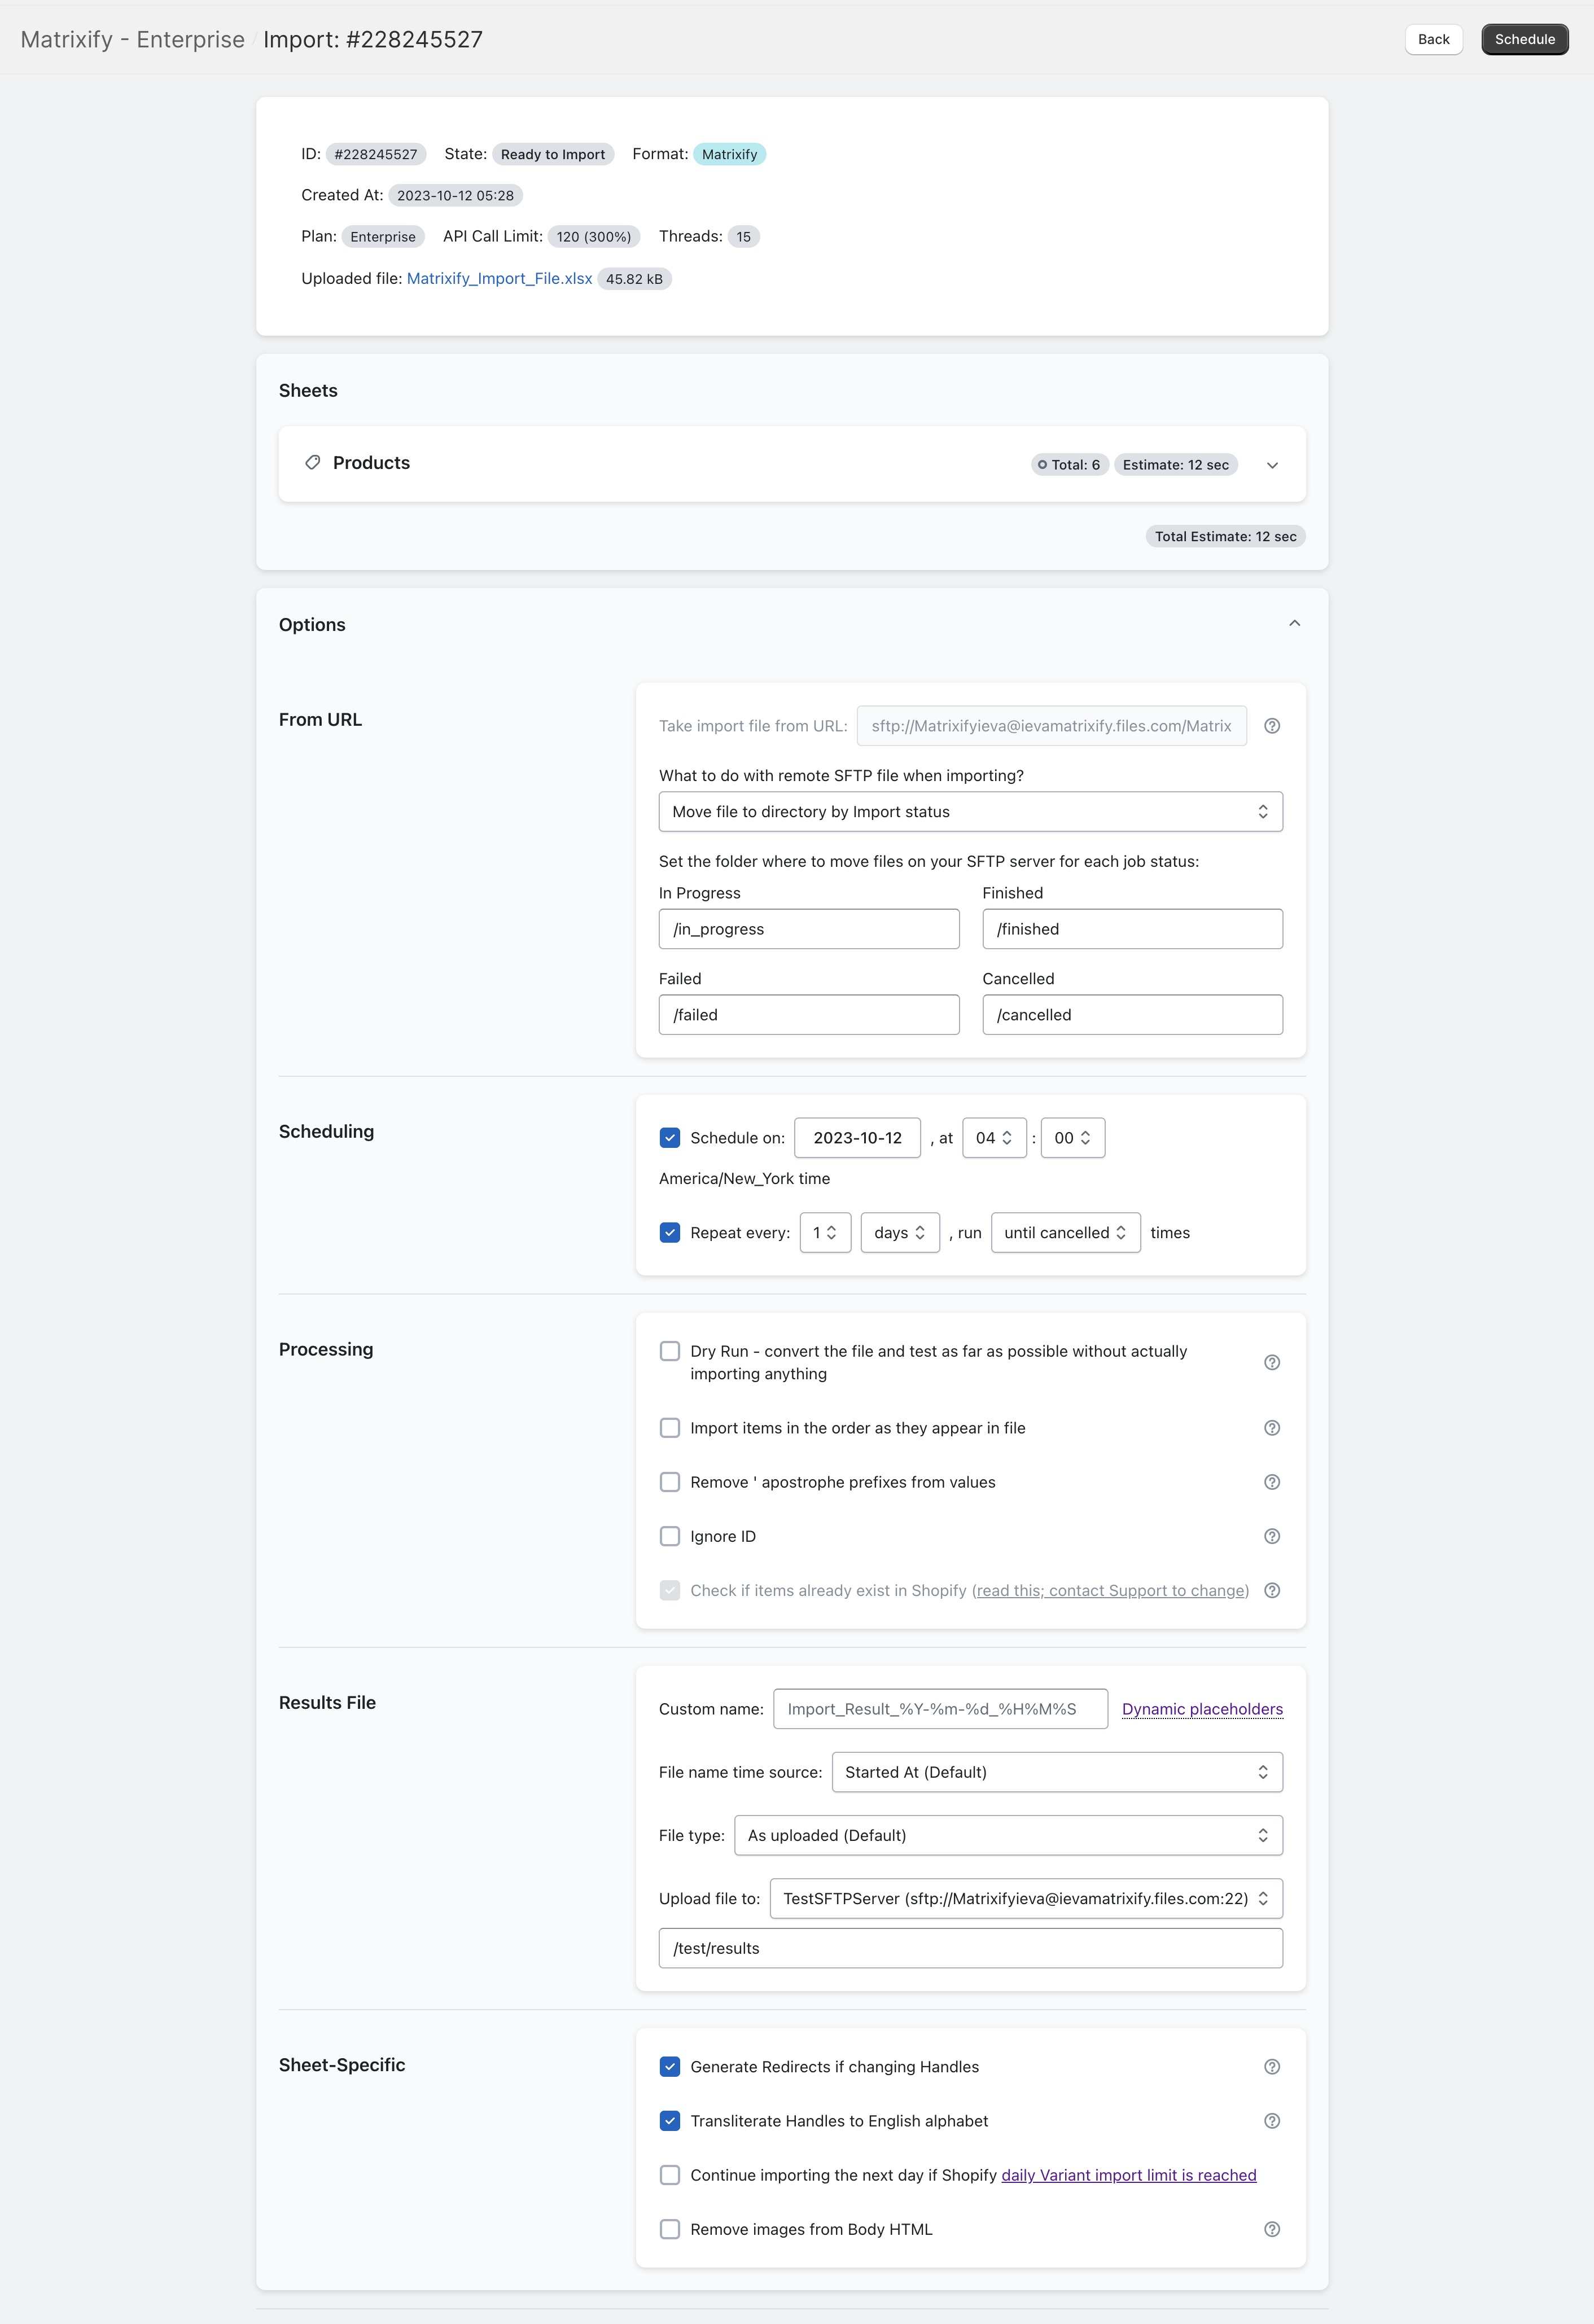Click help icon for Import items in order
This screenshot has height=2324, width=1594.
pos(1271,1428)
